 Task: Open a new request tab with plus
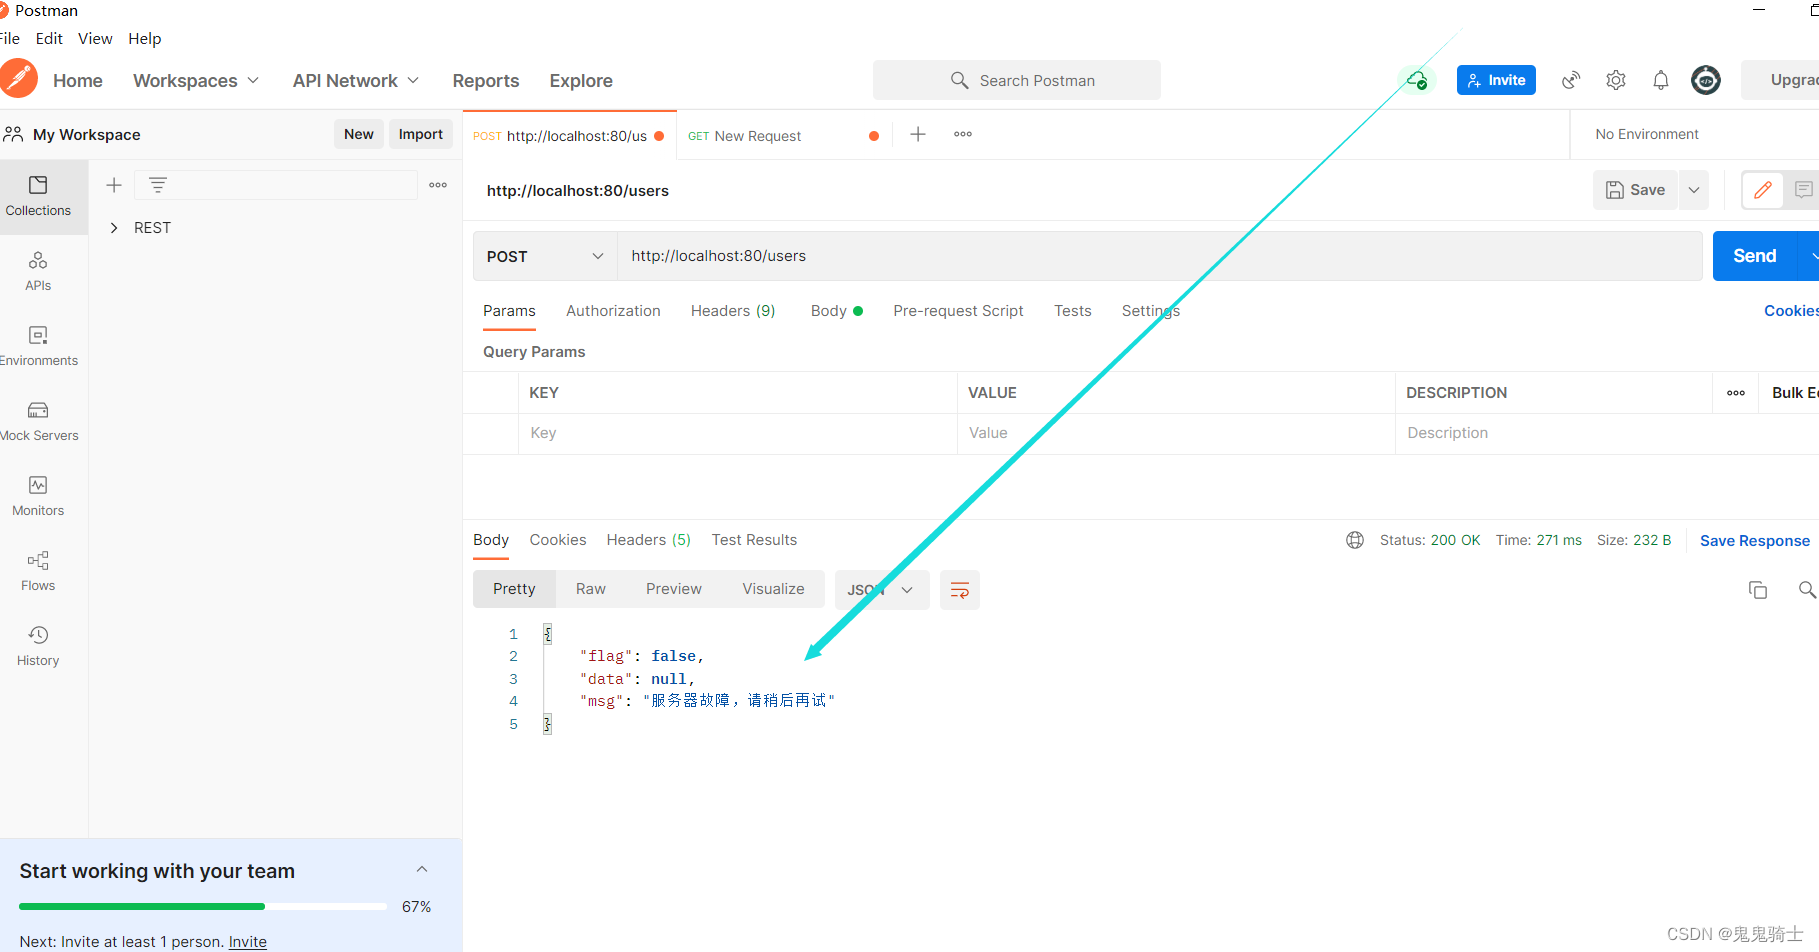[x=918, y=134]
